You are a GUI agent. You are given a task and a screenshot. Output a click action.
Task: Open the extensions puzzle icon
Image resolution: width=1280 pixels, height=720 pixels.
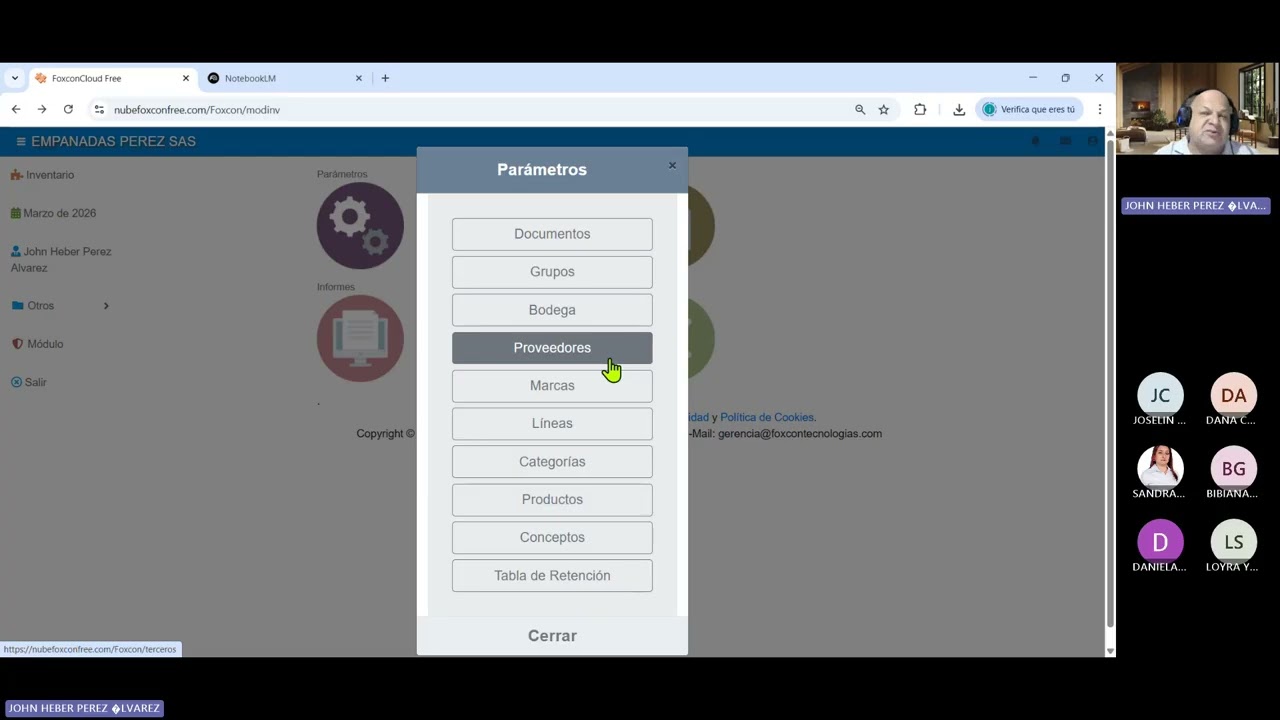click(920, 110)
